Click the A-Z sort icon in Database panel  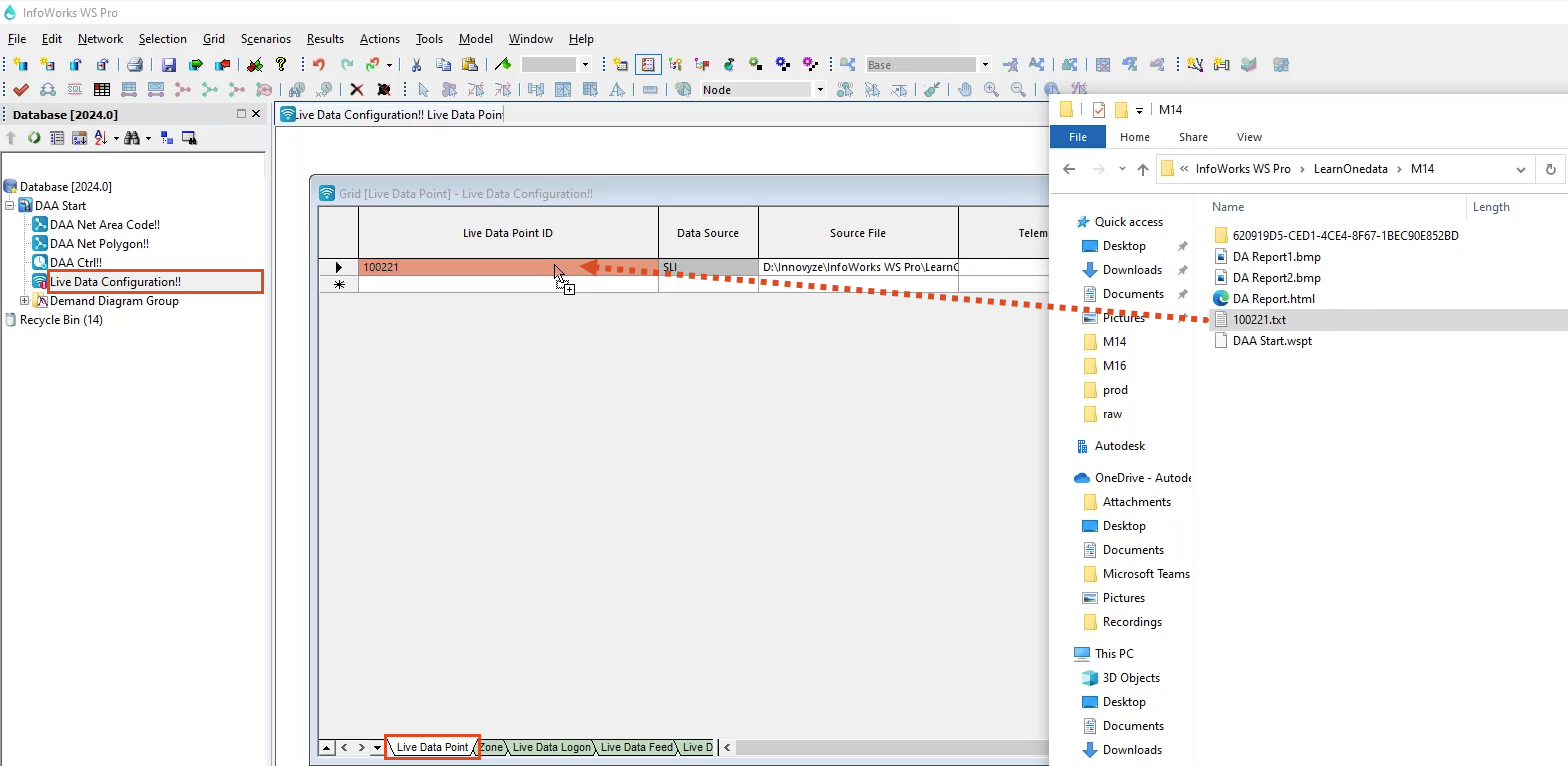point(99,138)
